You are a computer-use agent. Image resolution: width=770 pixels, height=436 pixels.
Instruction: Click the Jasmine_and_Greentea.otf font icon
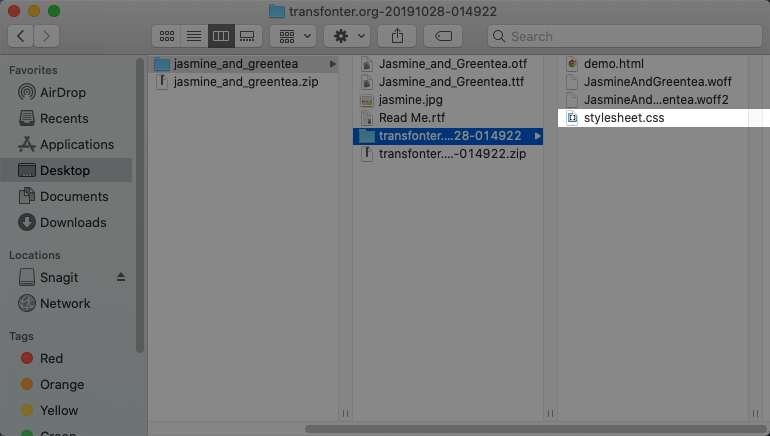[x=367, y=64]
